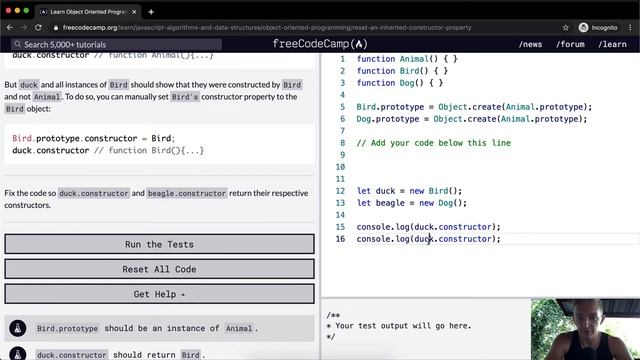
Task: Click Reset All Code button
Action: (159, 269)
